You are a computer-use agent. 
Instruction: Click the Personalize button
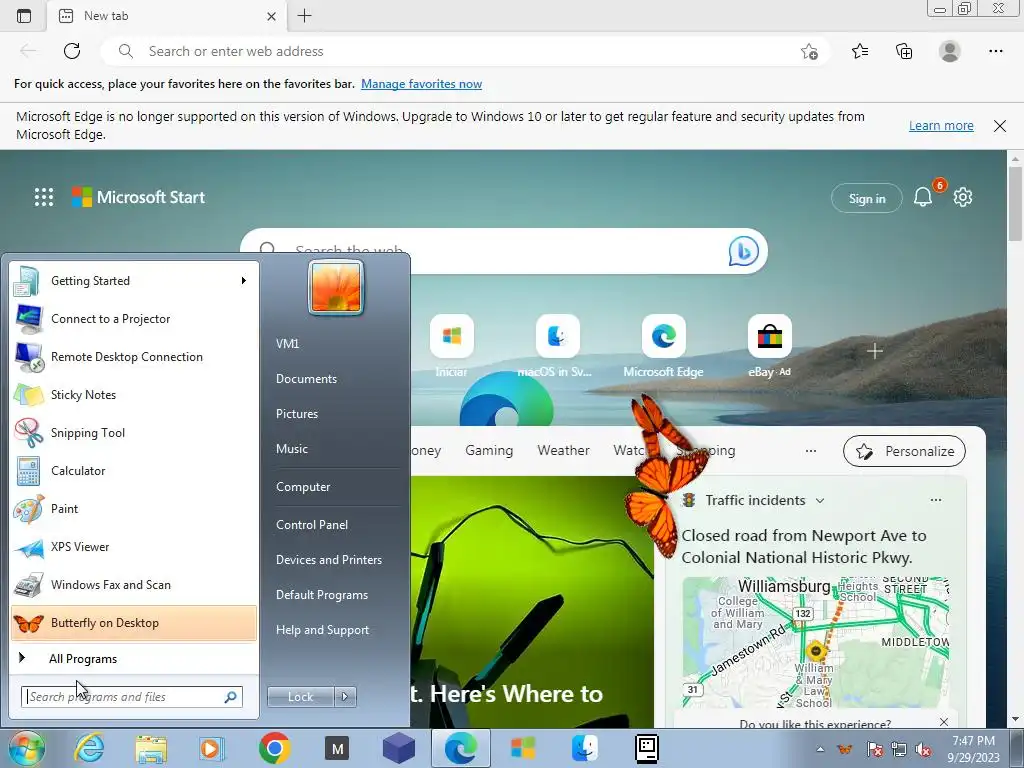click(904, 451)
